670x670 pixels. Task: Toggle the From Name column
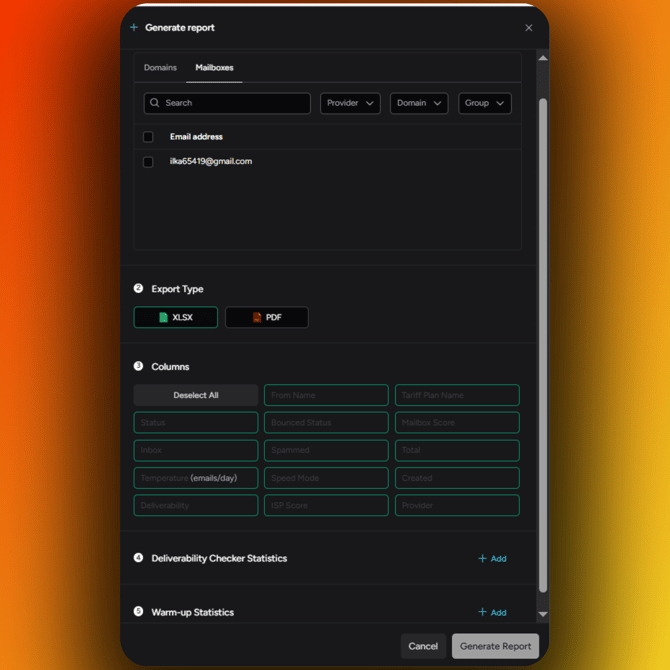(x=326, y=395)
